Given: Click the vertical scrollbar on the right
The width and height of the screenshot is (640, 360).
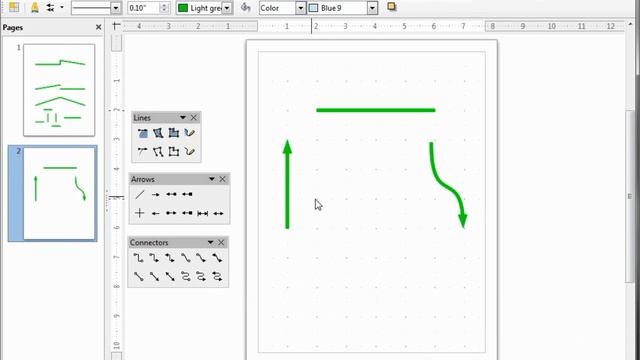Looking at the screenshot, I should (x=631, y=196).
